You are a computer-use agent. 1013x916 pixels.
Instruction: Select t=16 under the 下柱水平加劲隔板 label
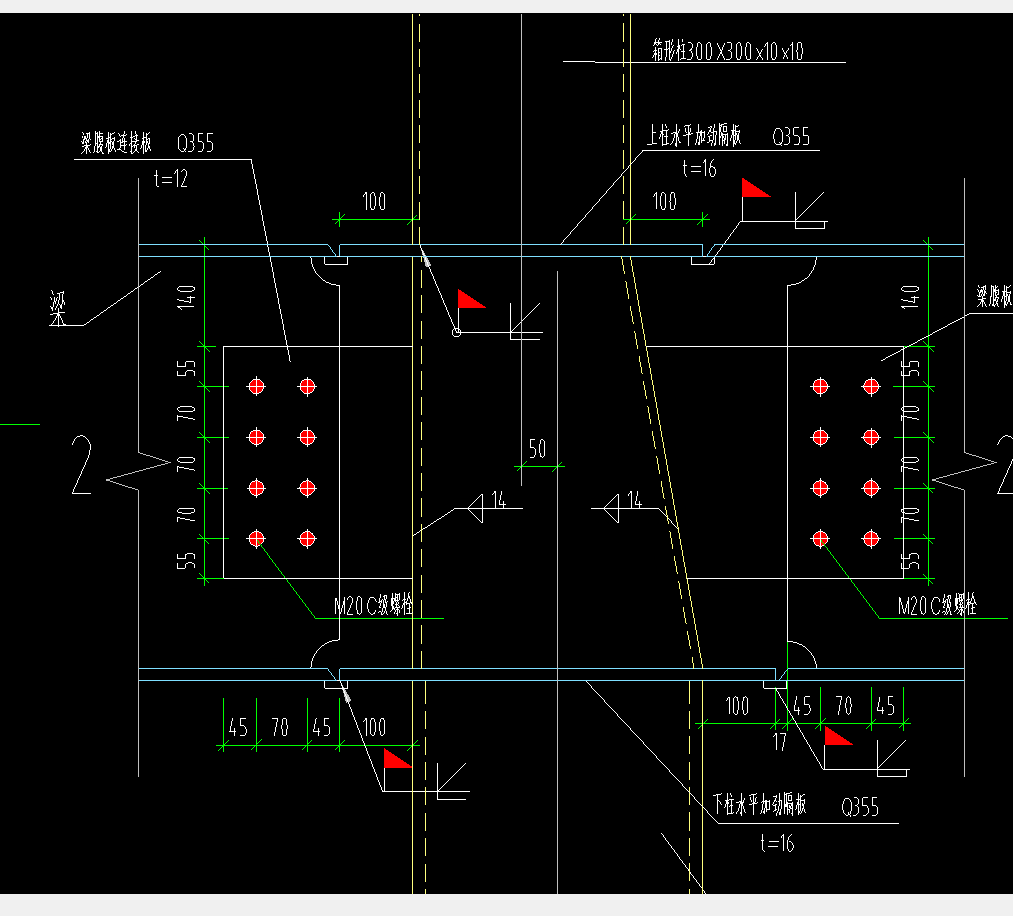coord(777,843)
